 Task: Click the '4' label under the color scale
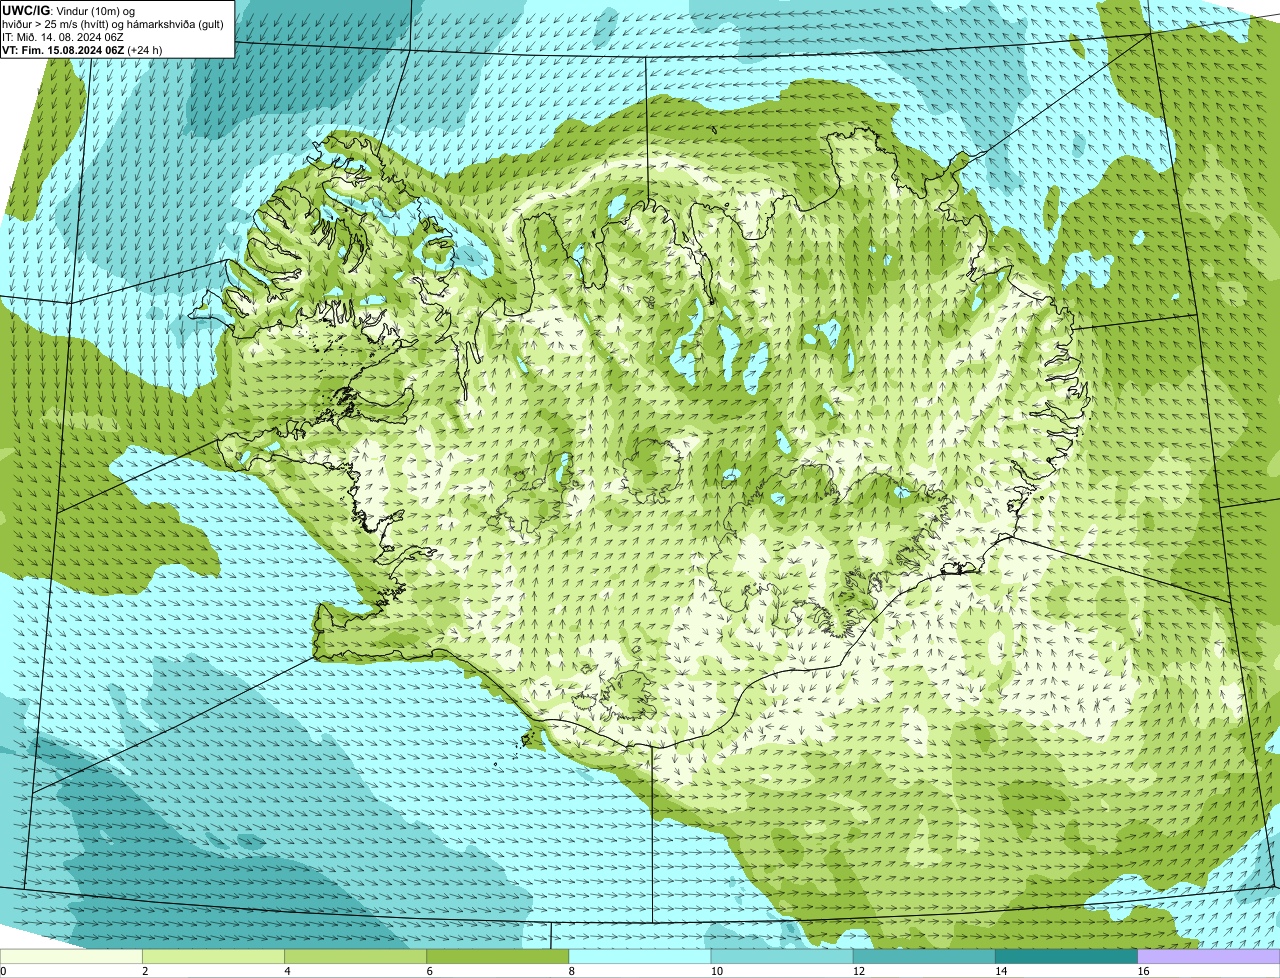click(287, 971)
